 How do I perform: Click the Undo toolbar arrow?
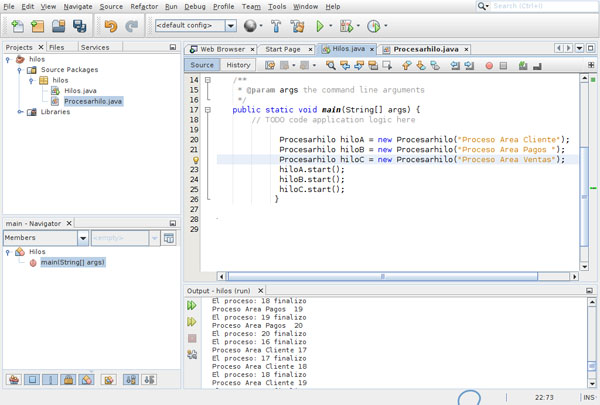tap(110, 26)
